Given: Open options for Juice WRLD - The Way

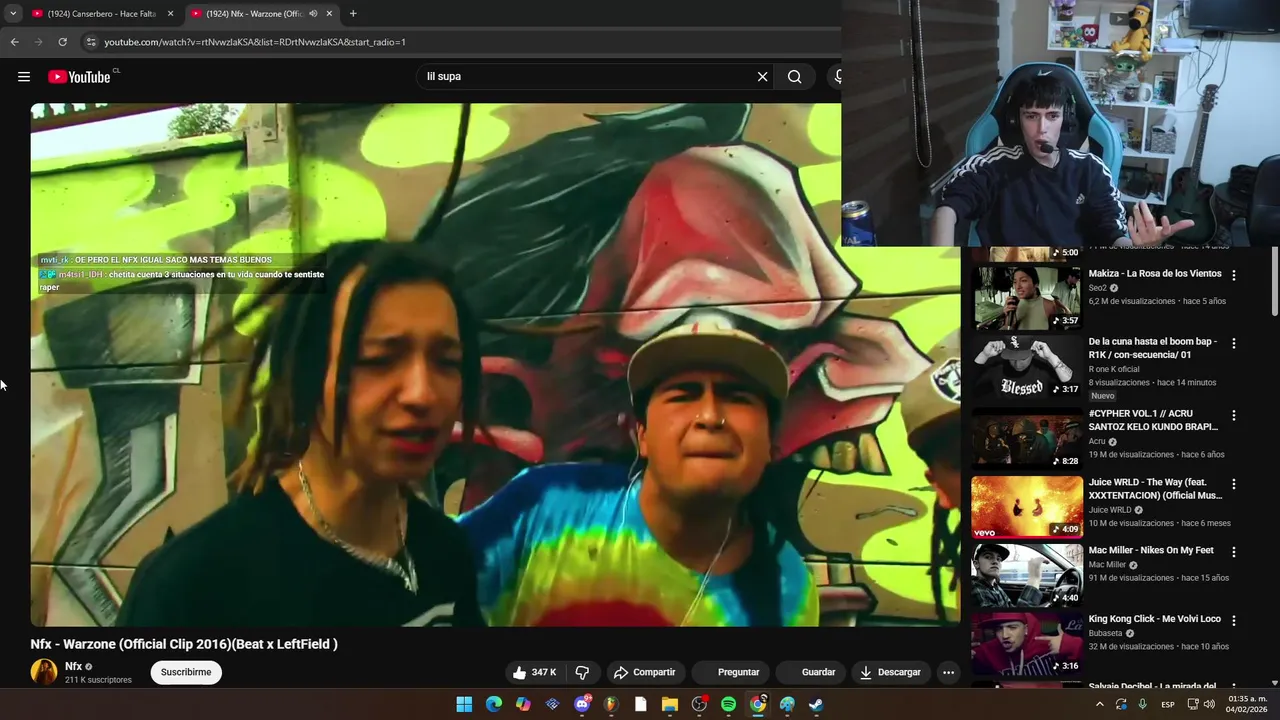Looking at the screenshot, I should pyautogui.click(x=1233, y=484).
